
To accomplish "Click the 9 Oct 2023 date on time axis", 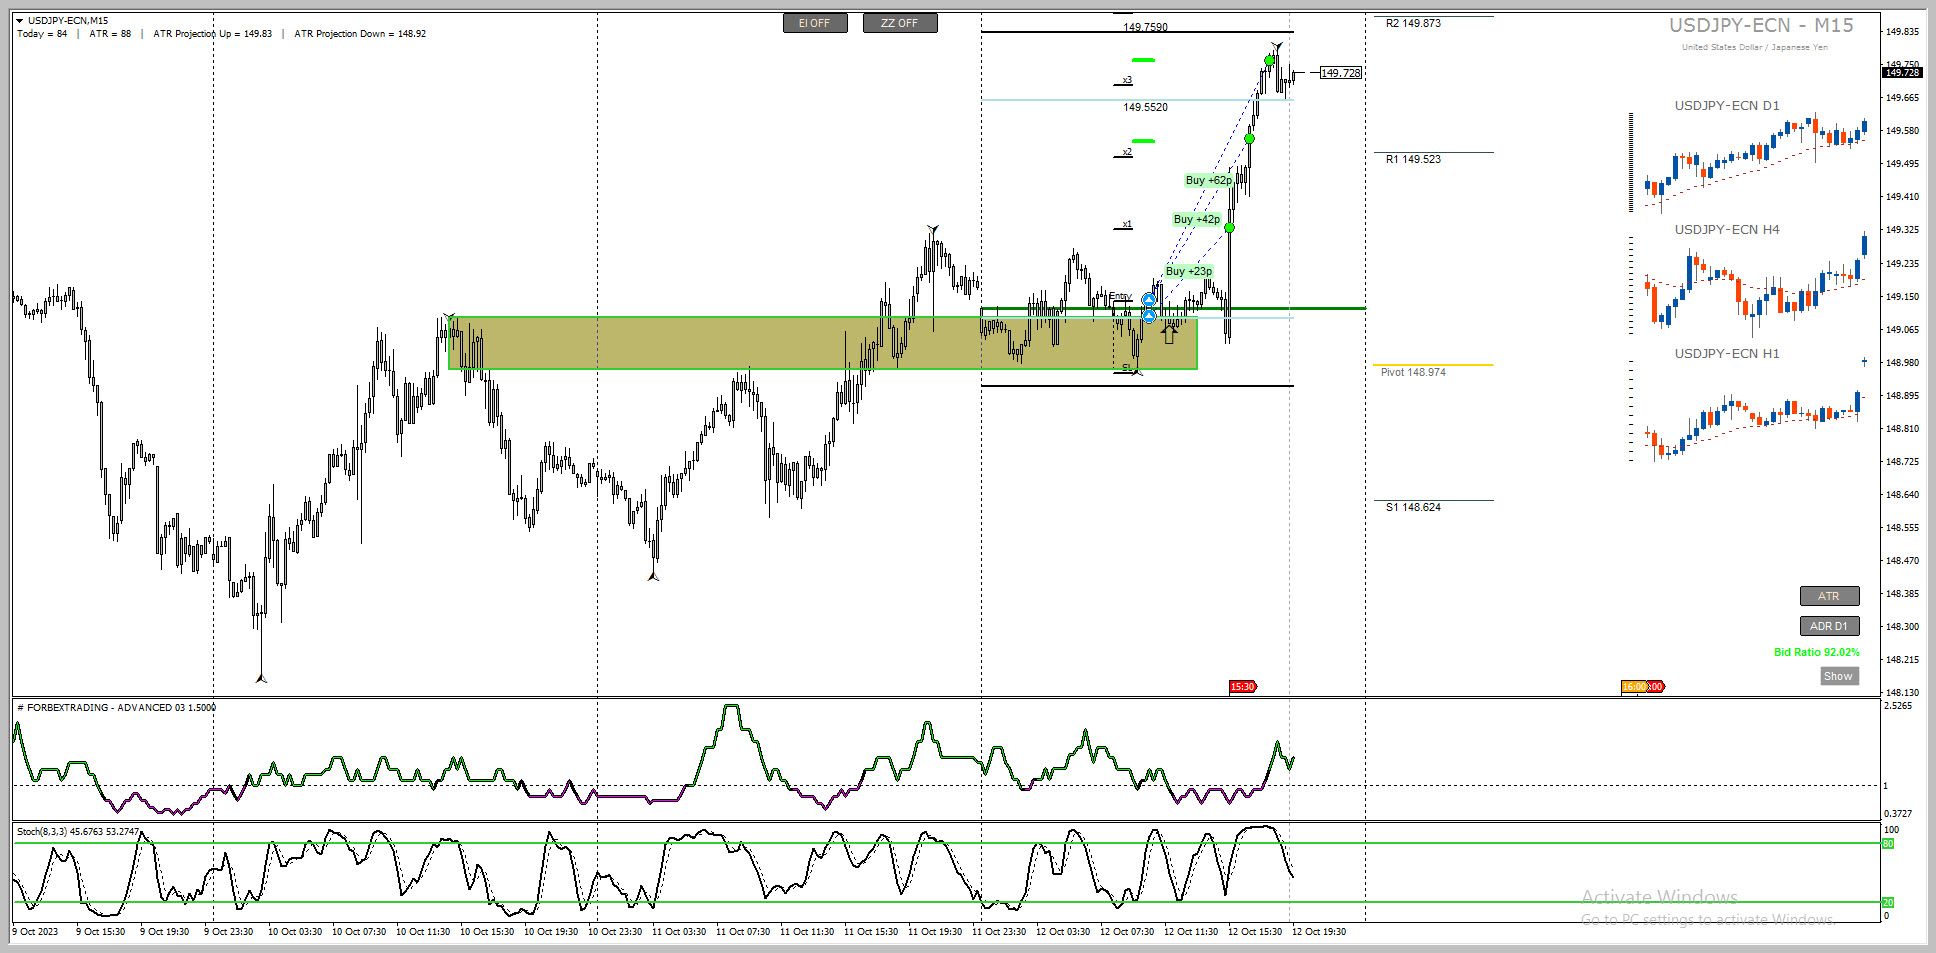I will (35, 931).
